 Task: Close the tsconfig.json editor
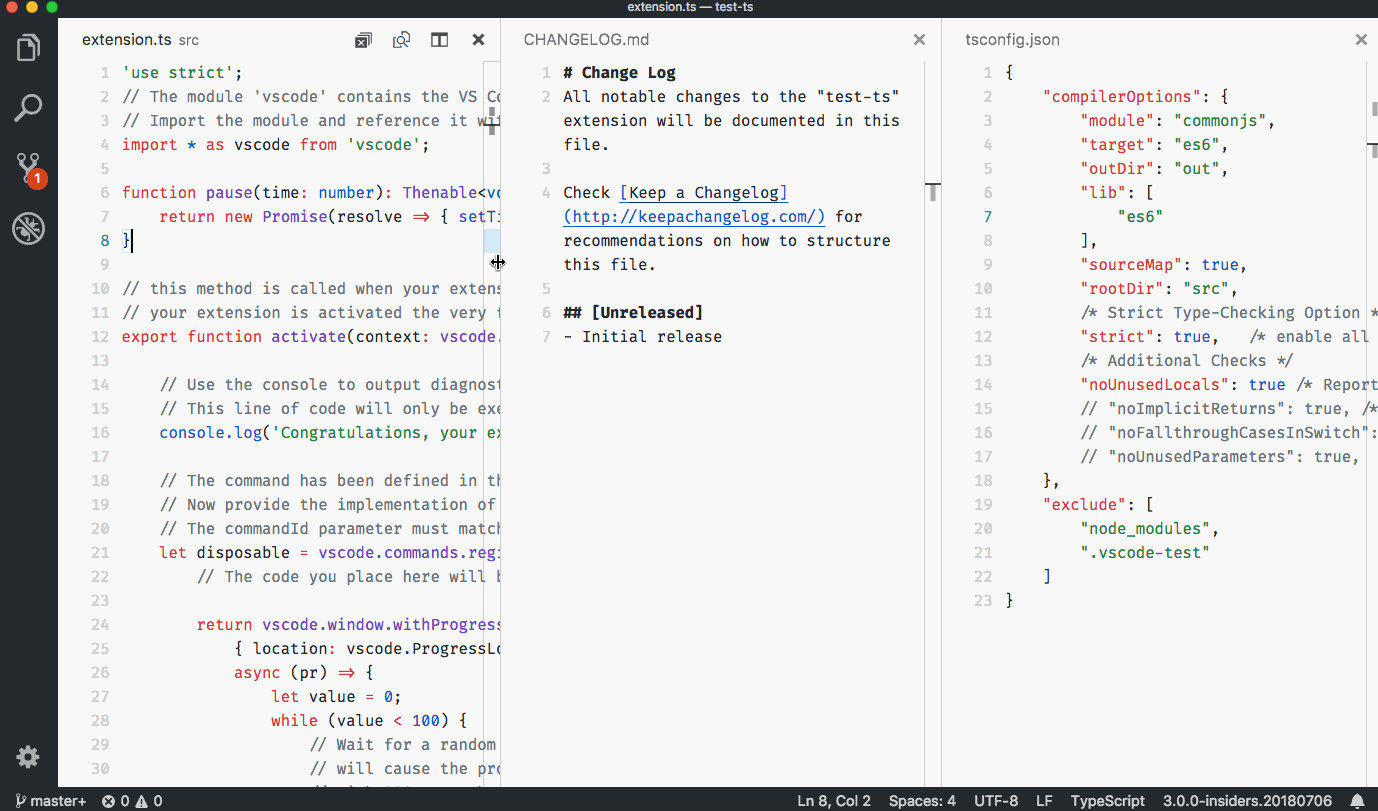pos(1361,39)
